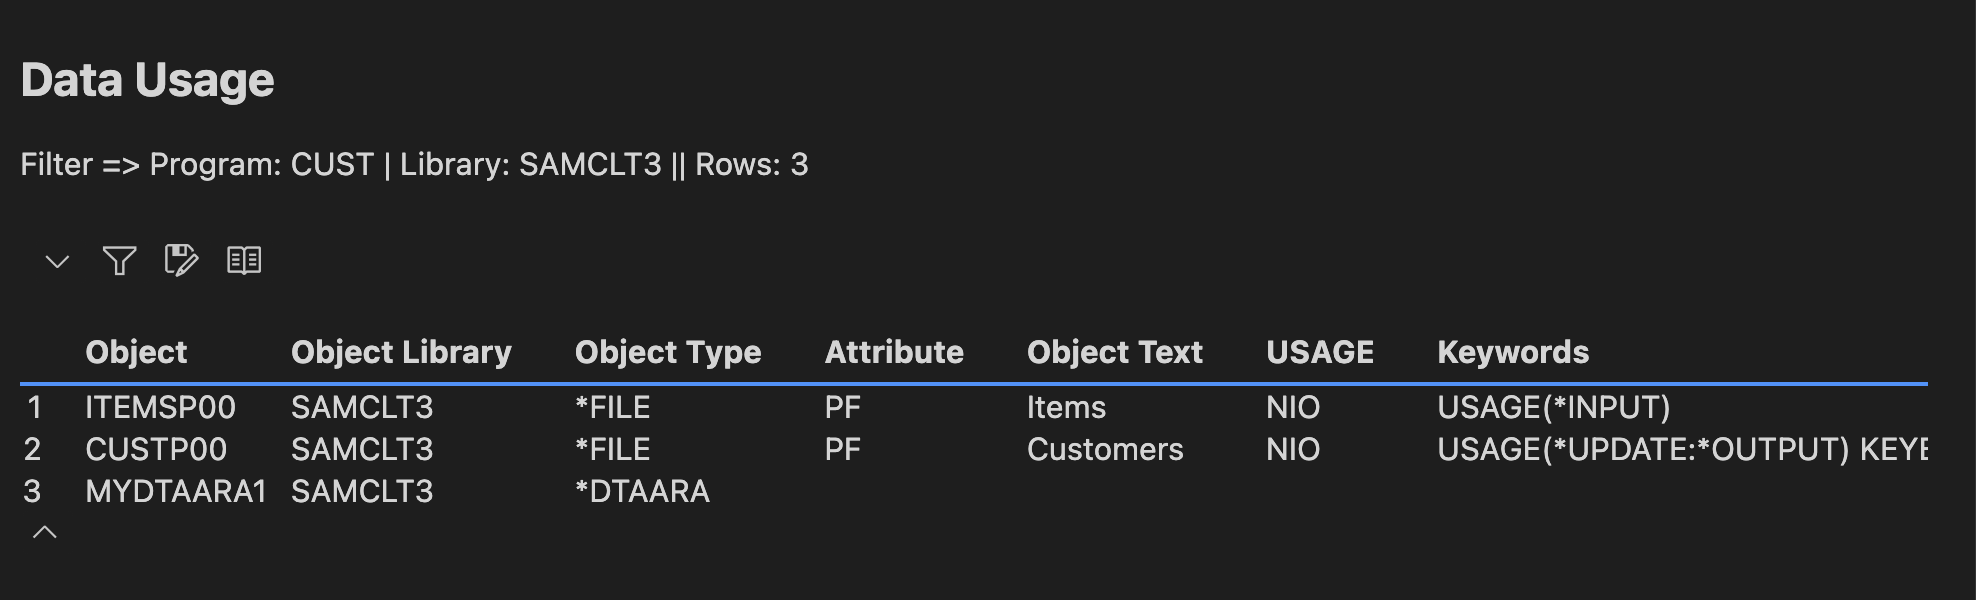Click the USAGE(*UPDATE:*OUTPUT) keywords cell
1976x600 pixels.
tap(1643, 449)
